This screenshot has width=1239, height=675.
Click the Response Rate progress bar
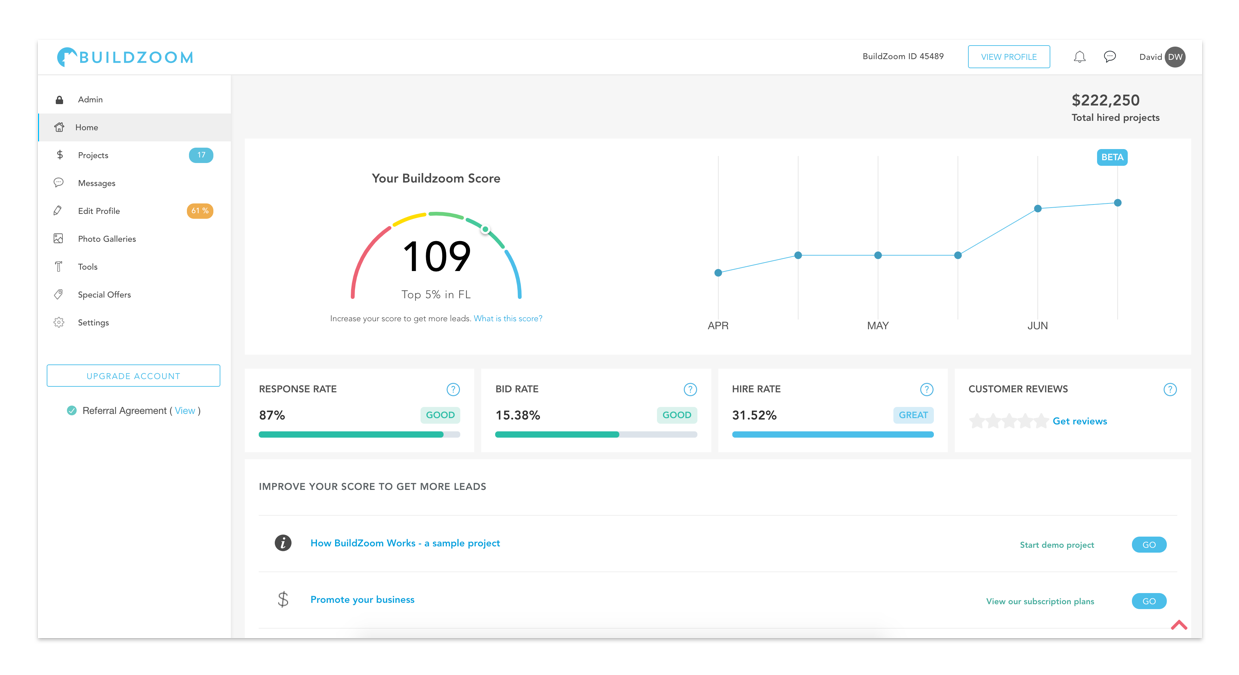(360, 435)
